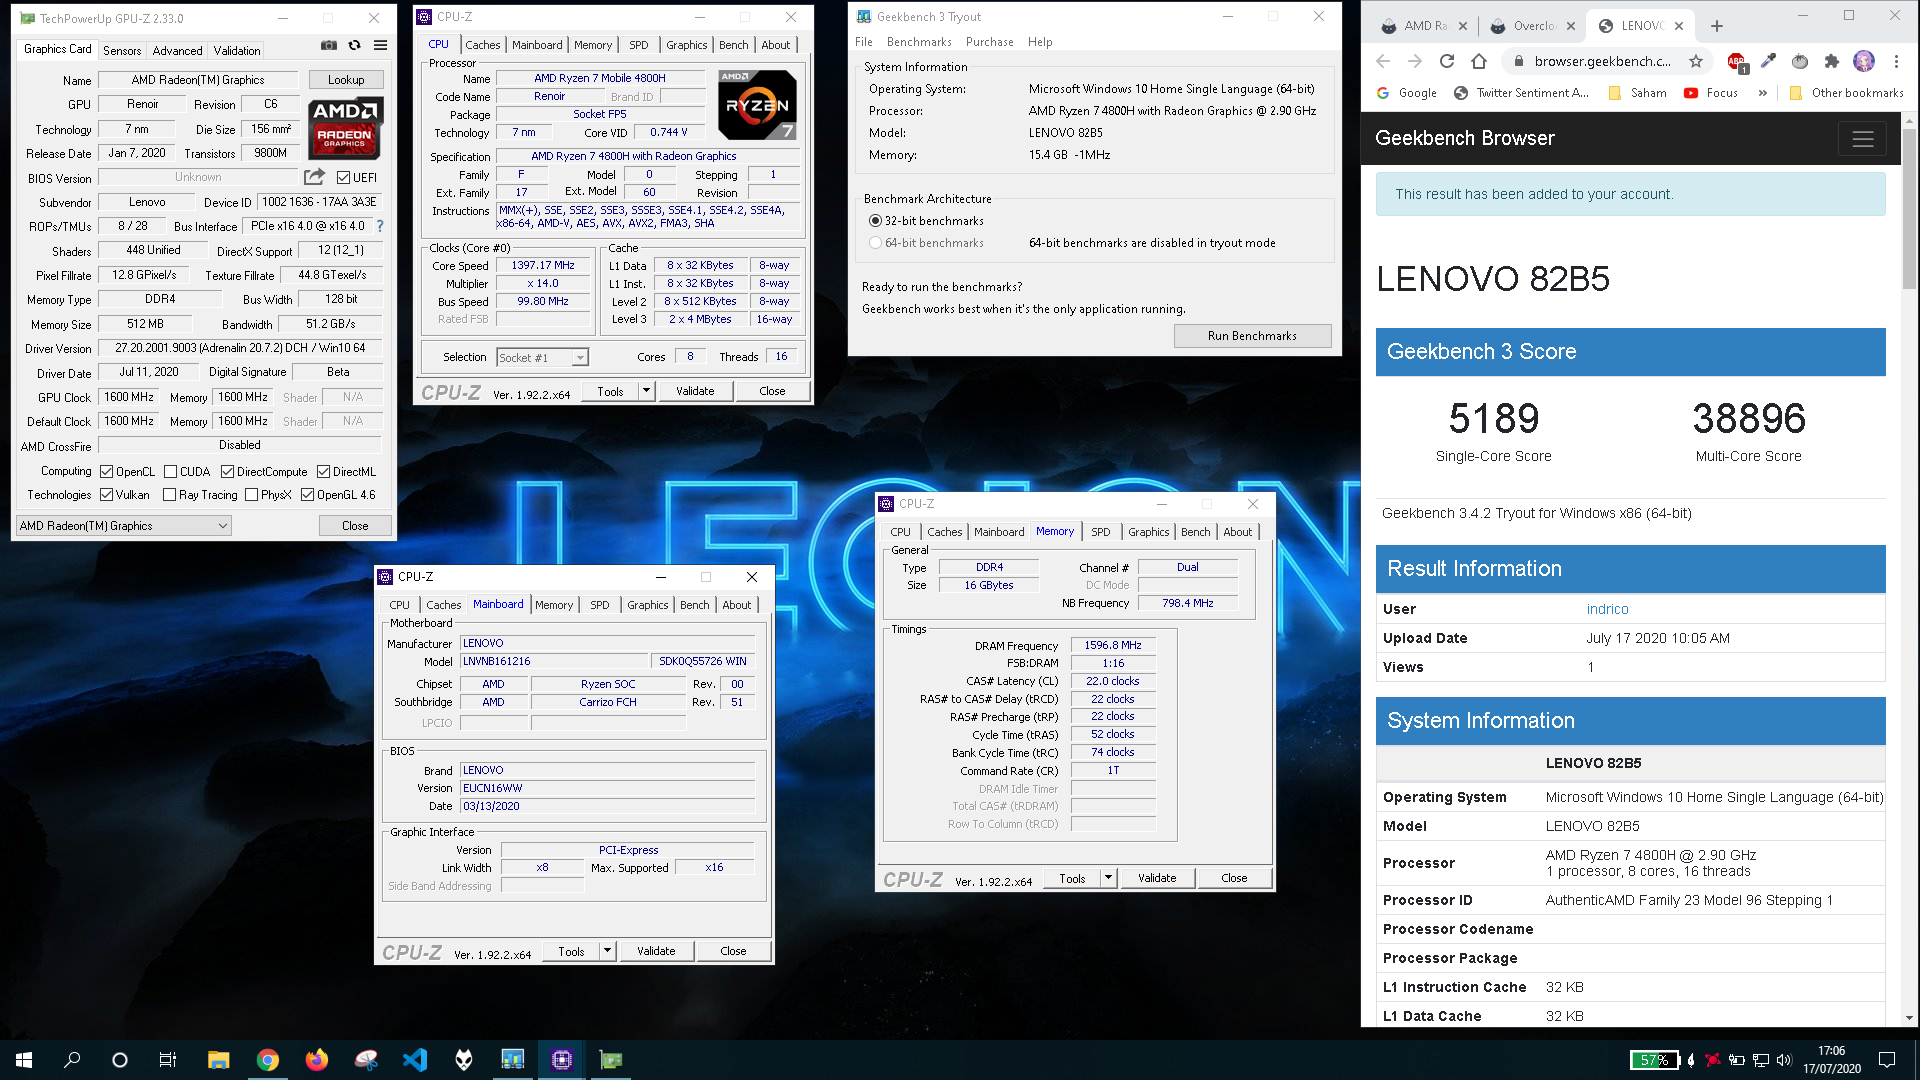Open the tomato timer extension
The image size is (1920, 1080).
(1800, 61)
